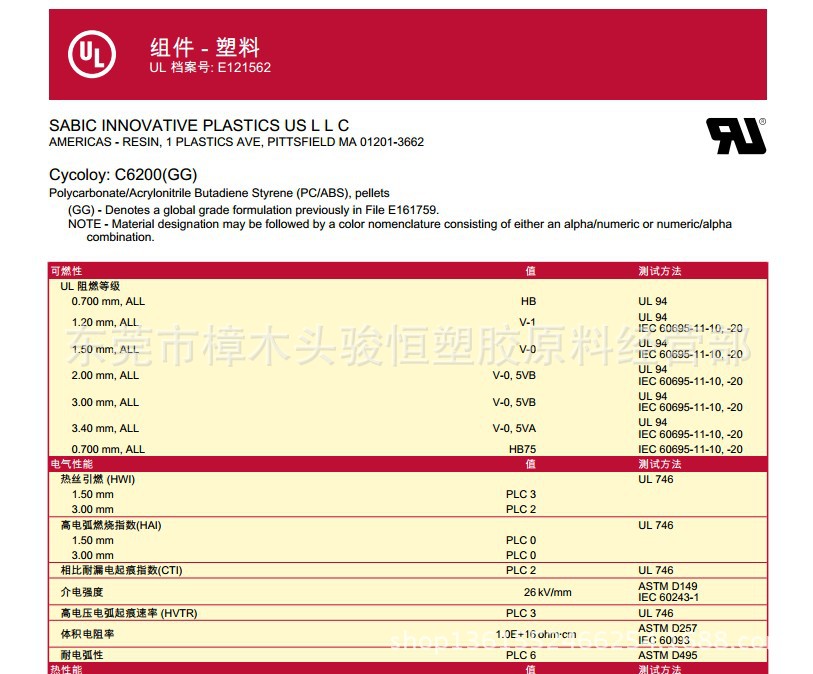Select the '耐电弧性' row label
The height and width of the screenshot is (674, 813).
pos(82,655)
